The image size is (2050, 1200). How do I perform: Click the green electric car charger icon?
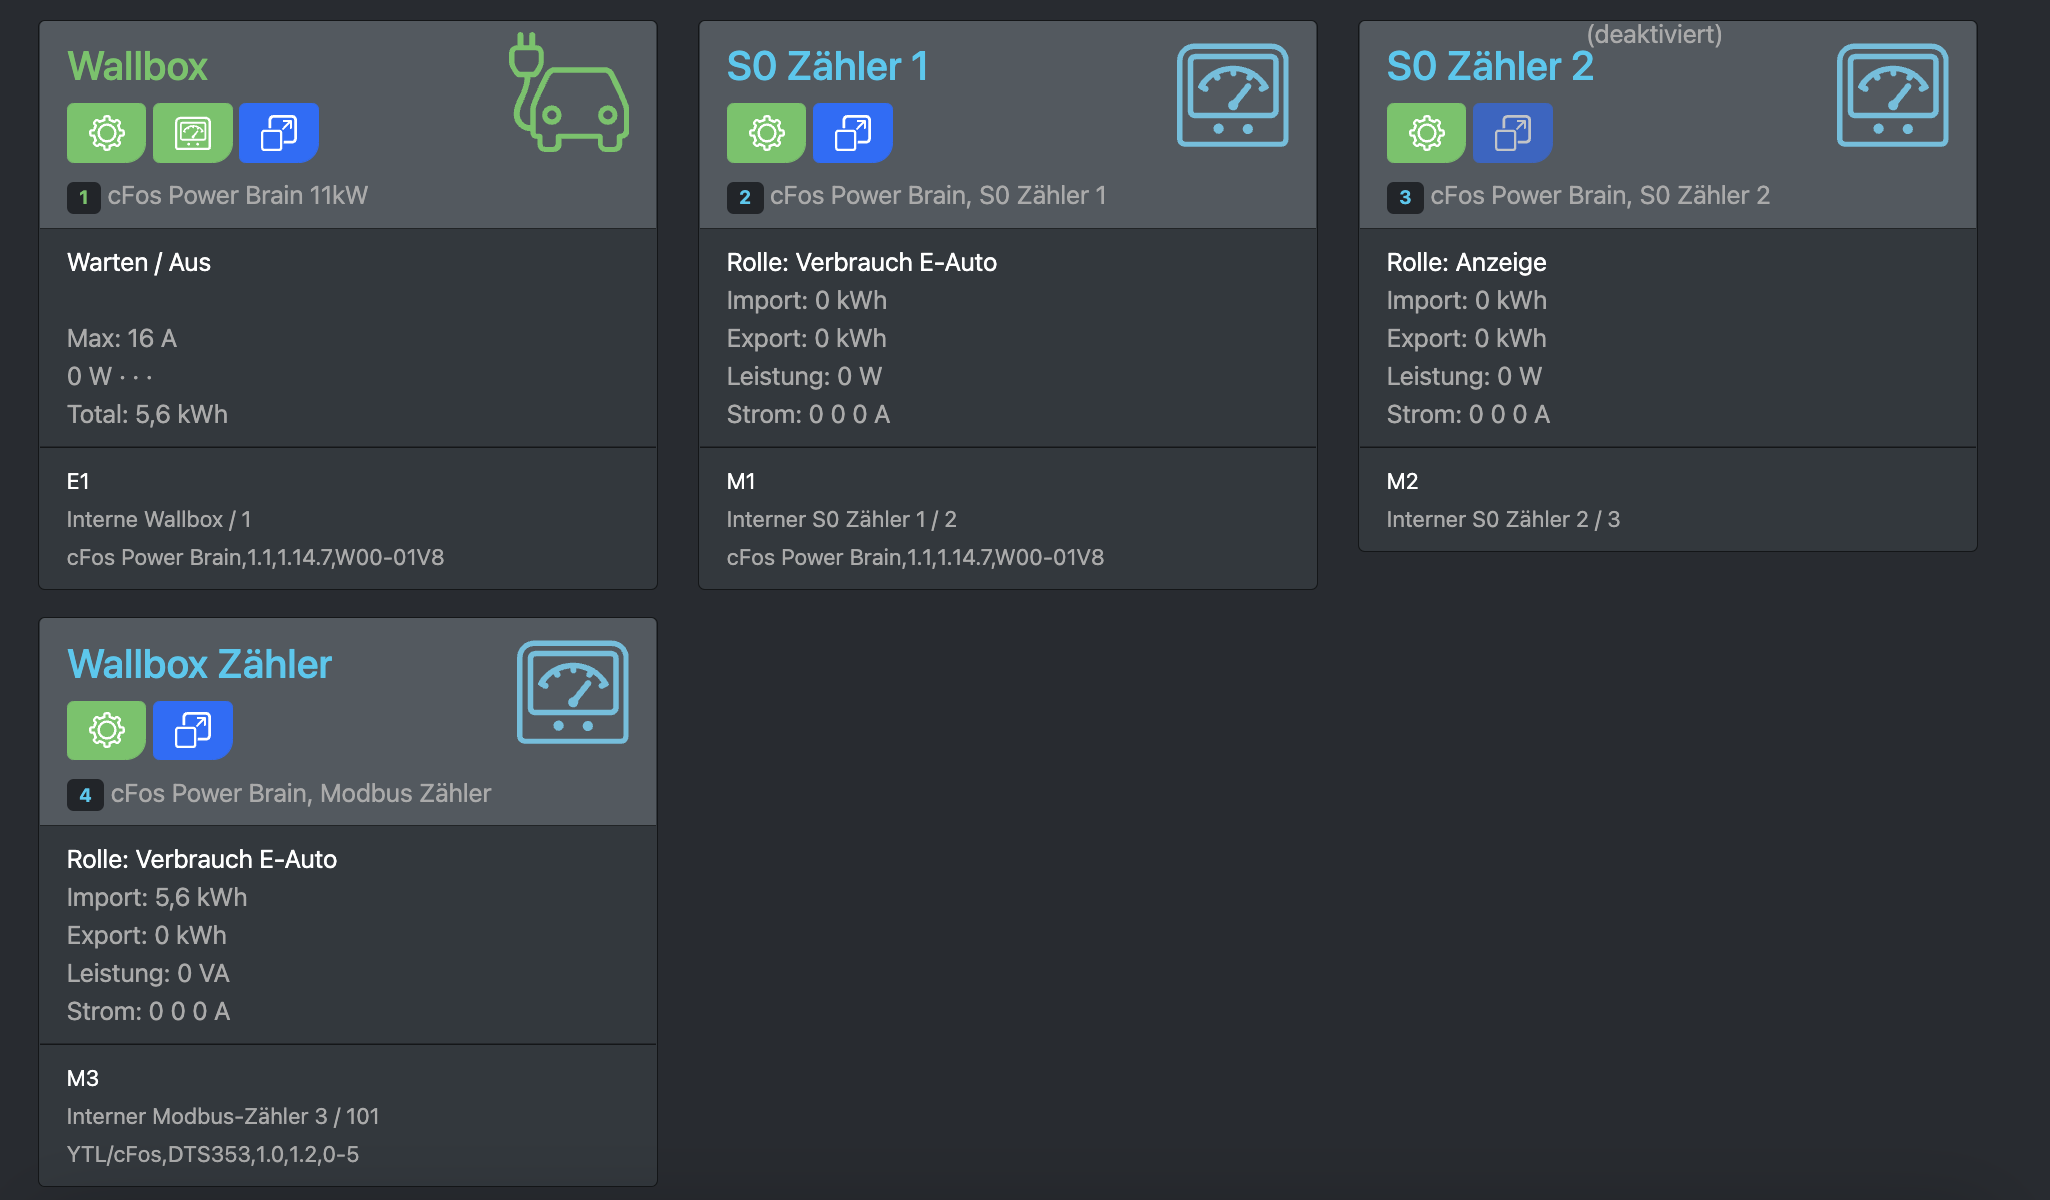[569, 92]
